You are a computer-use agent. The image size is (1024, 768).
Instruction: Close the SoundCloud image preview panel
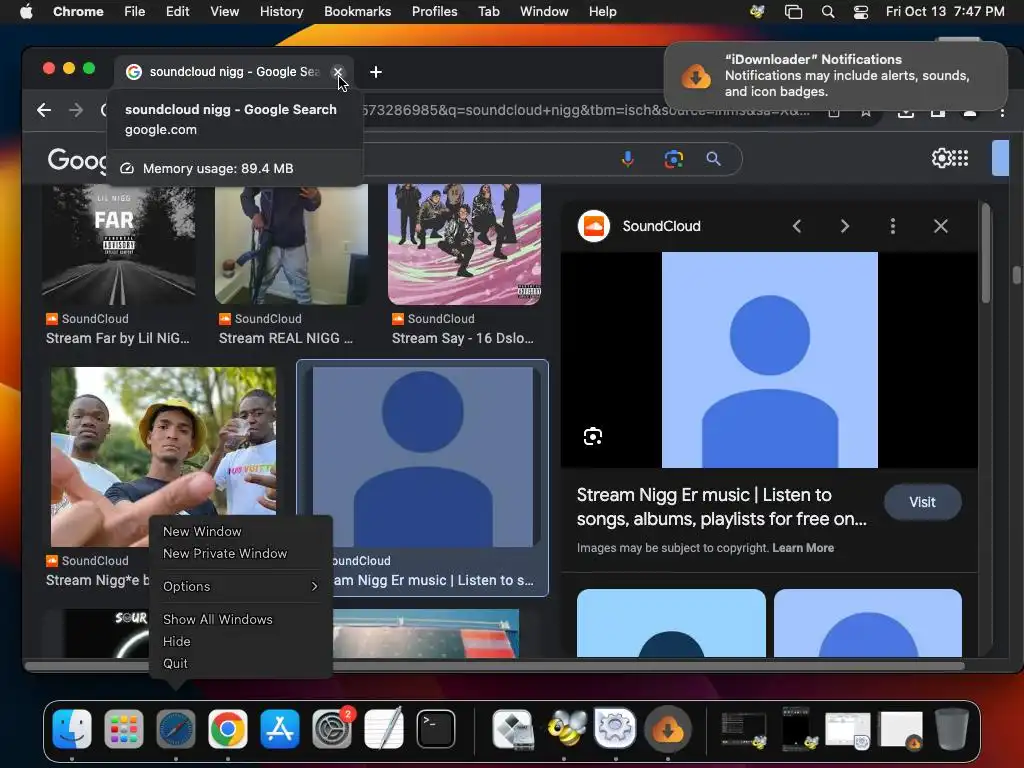coord(940,226)
